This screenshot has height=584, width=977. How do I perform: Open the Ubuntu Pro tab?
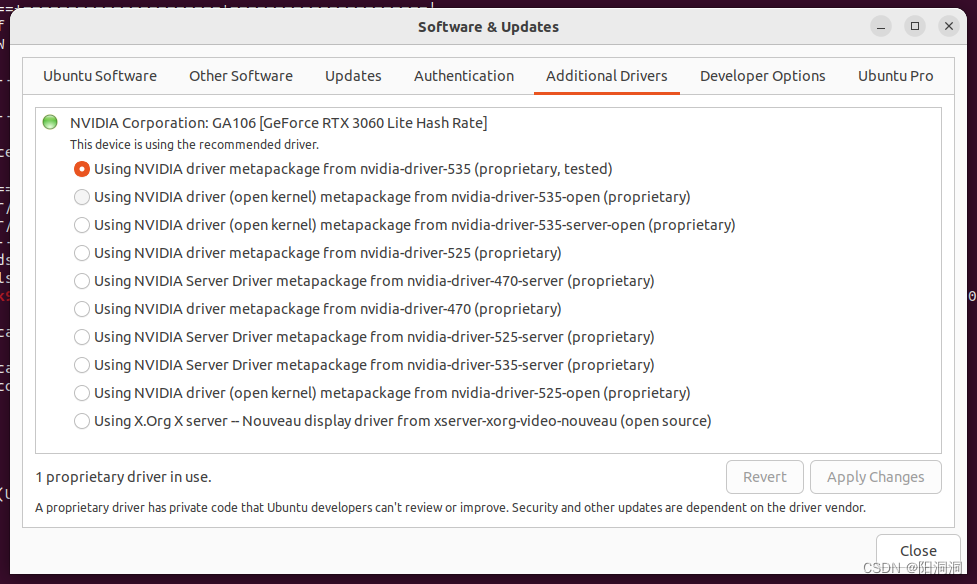[x=895, y=76]
